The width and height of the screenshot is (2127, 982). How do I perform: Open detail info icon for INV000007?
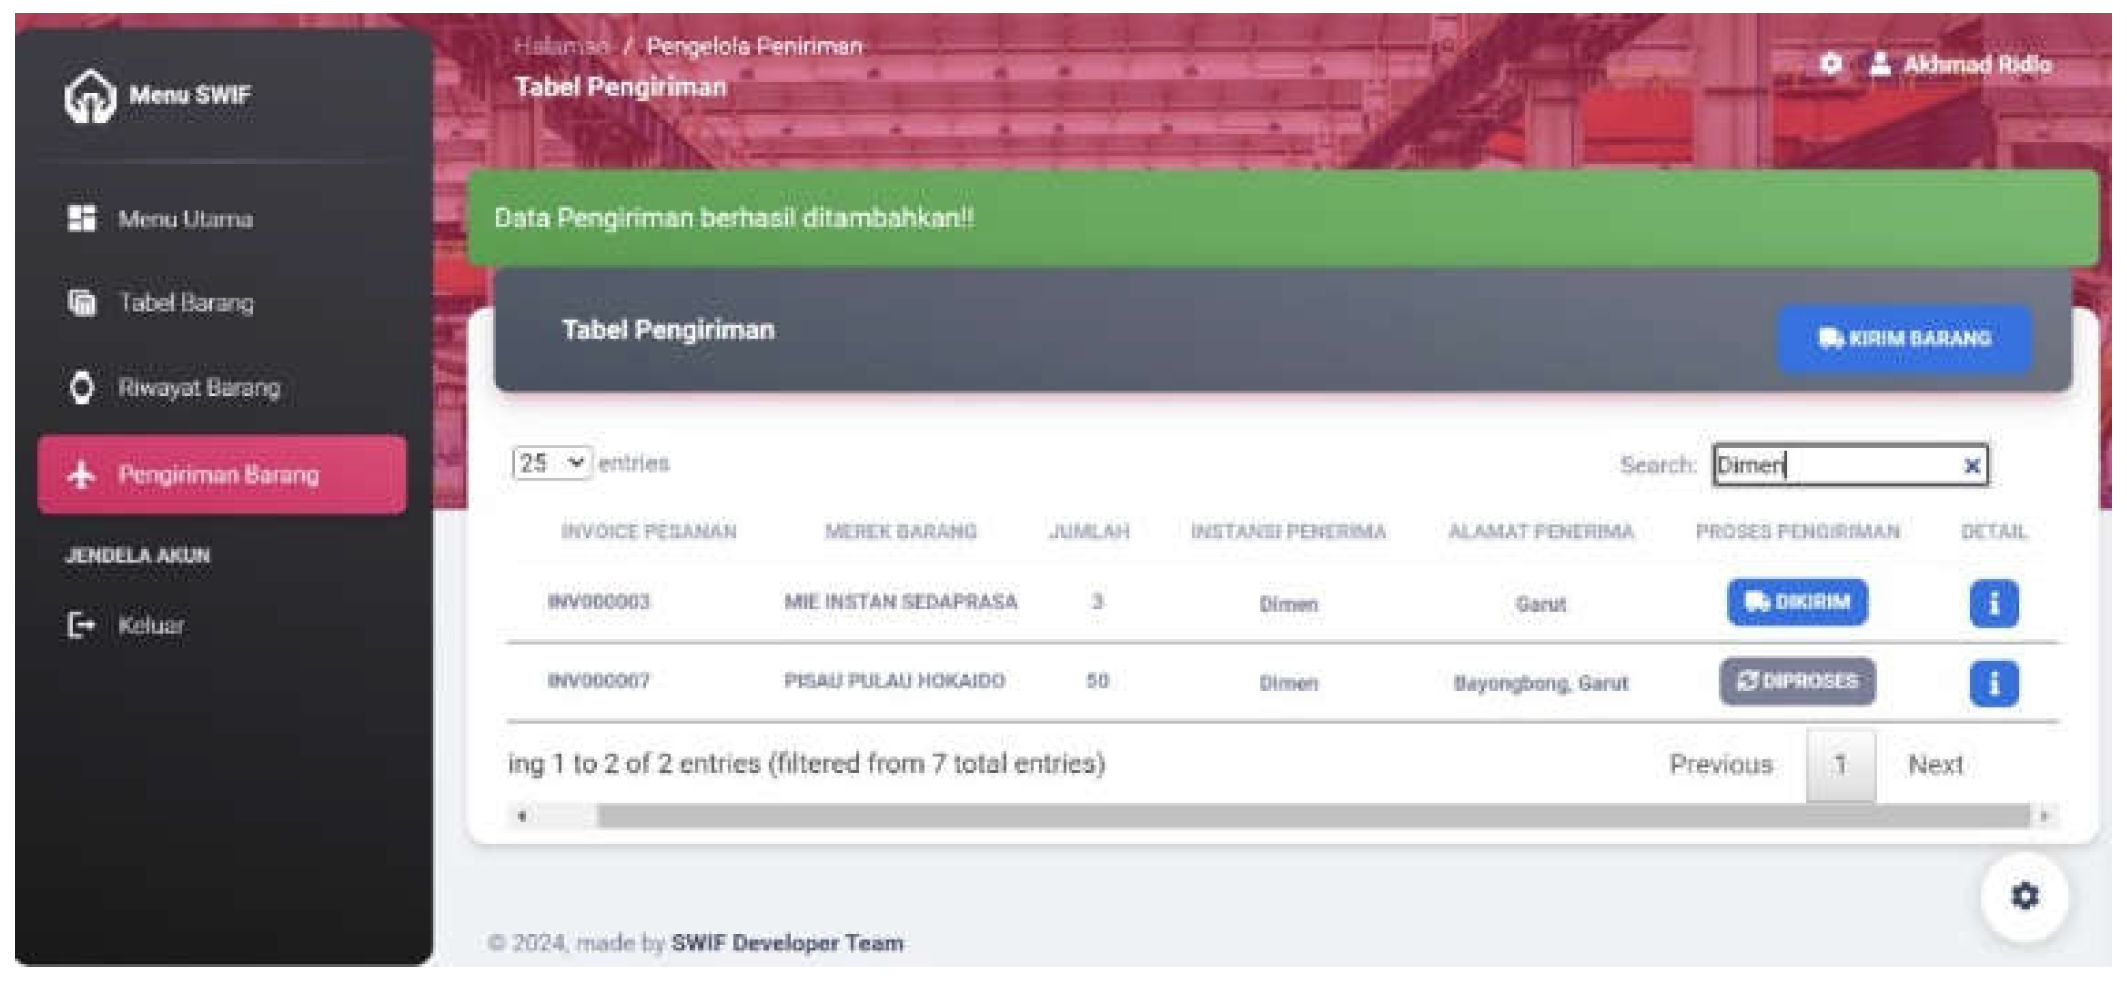point(1993,684)
